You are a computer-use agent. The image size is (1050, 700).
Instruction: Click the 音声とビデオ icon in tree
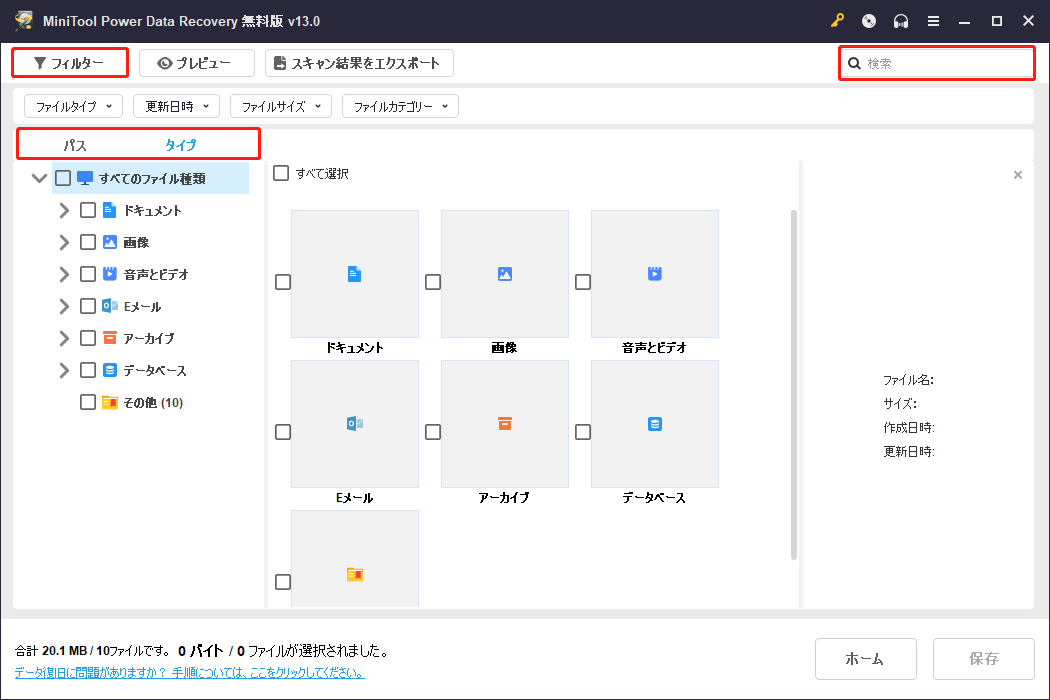pyautogui.click(x=110, y=273)
